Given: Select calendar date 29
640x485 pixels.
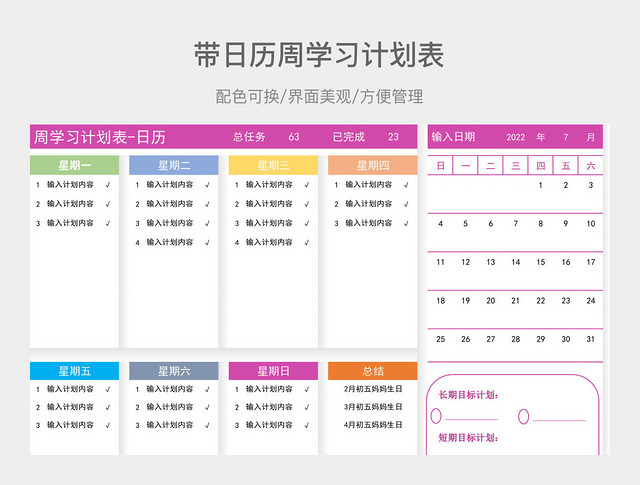Looking at the screenshot, I should click(x=540, y=339).
